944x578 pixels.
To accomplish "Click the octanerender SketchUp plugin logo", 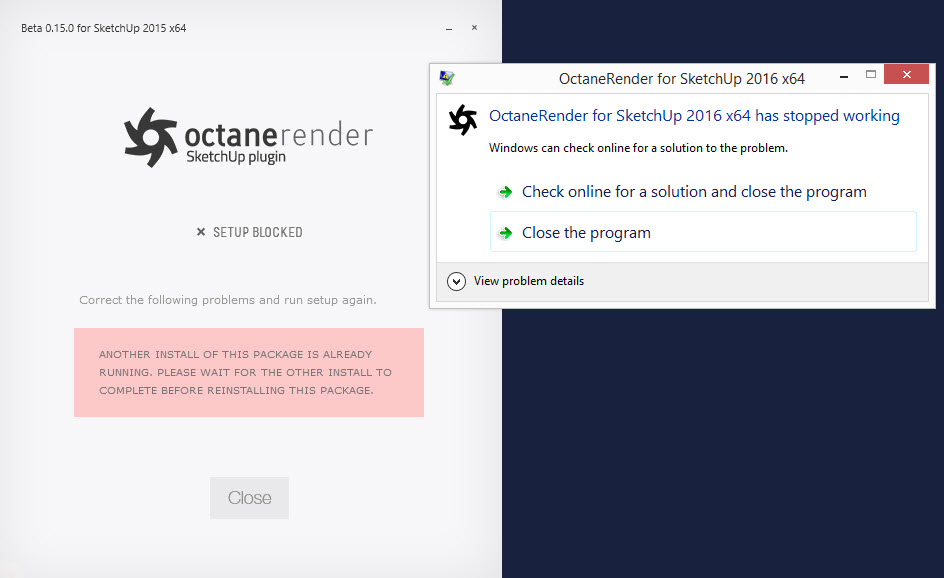I will click(249, 137).
